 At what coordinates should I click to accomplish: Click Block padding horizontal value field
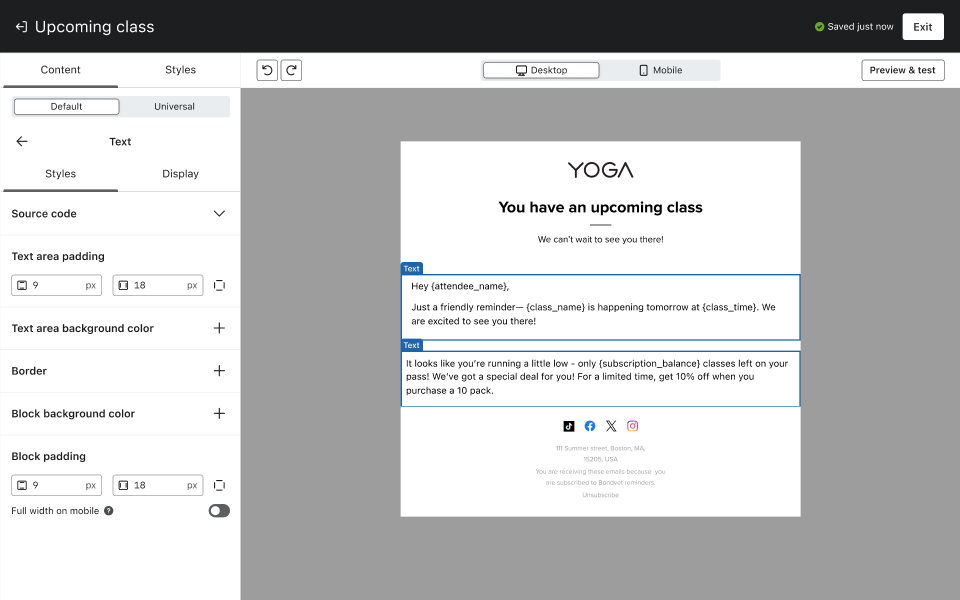(158, 486)
